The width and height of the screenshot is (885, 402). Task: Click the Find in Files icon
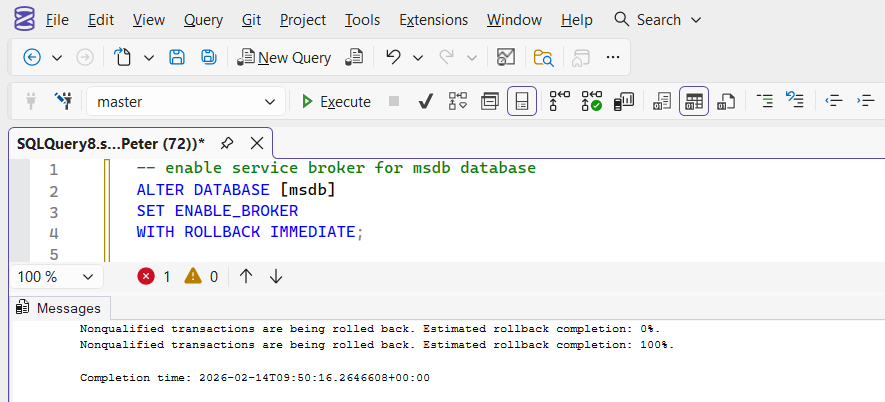click(544, 57)
